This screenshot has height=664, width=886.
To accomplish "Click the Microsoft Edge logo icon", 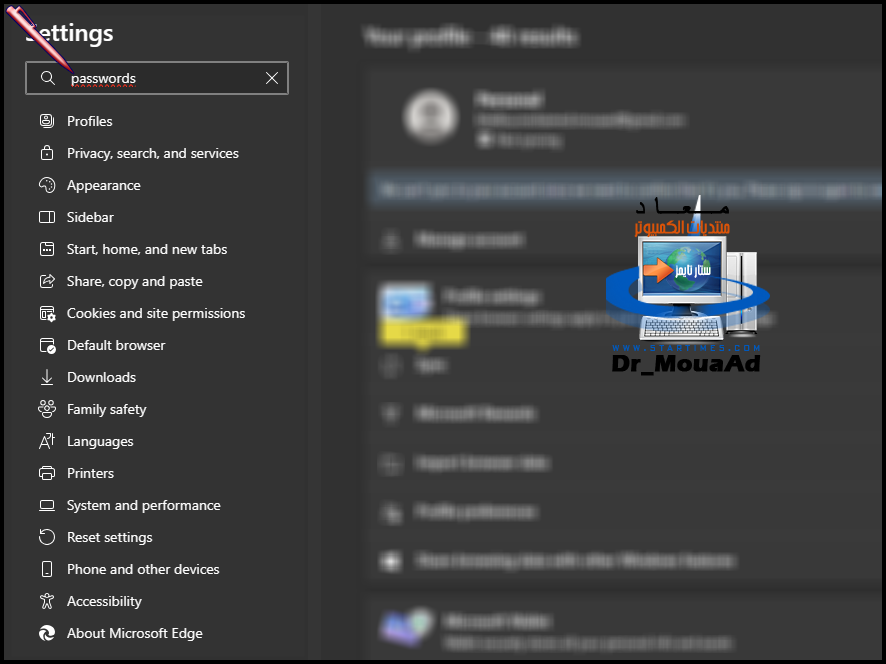I will 47,633.
